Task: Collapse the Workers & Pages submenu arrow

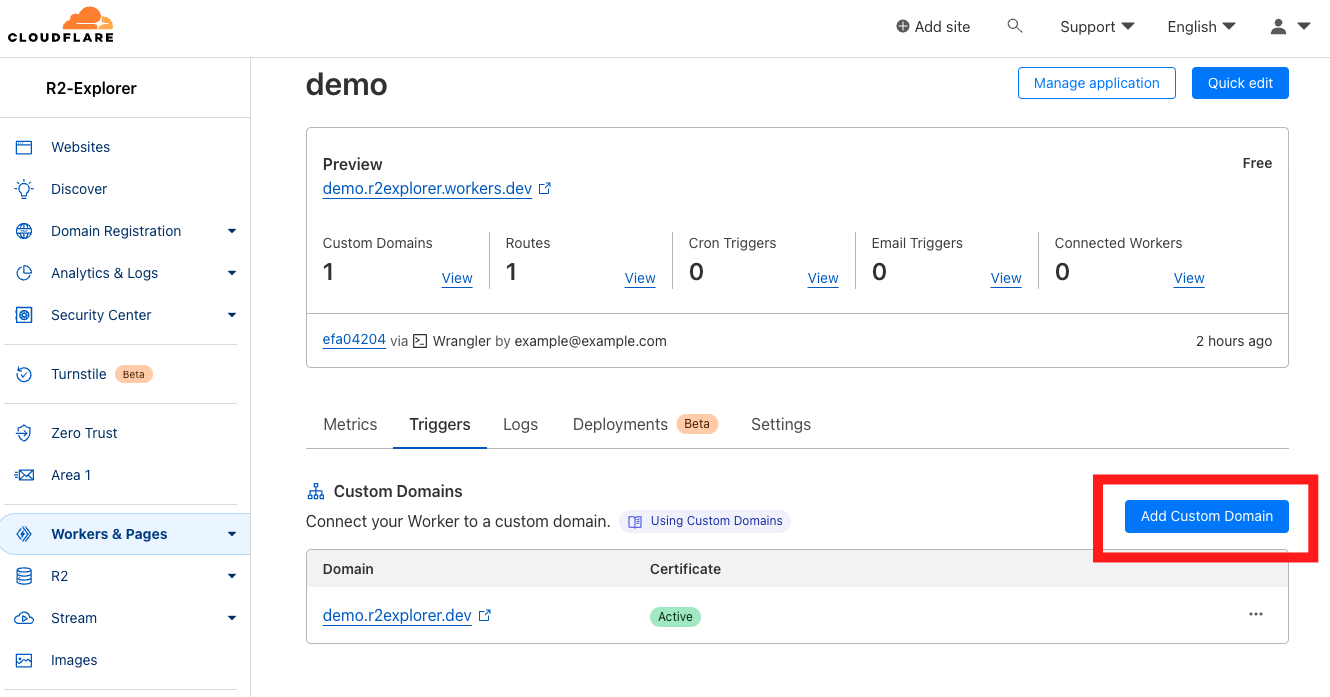Action: (x=232, y=534)
